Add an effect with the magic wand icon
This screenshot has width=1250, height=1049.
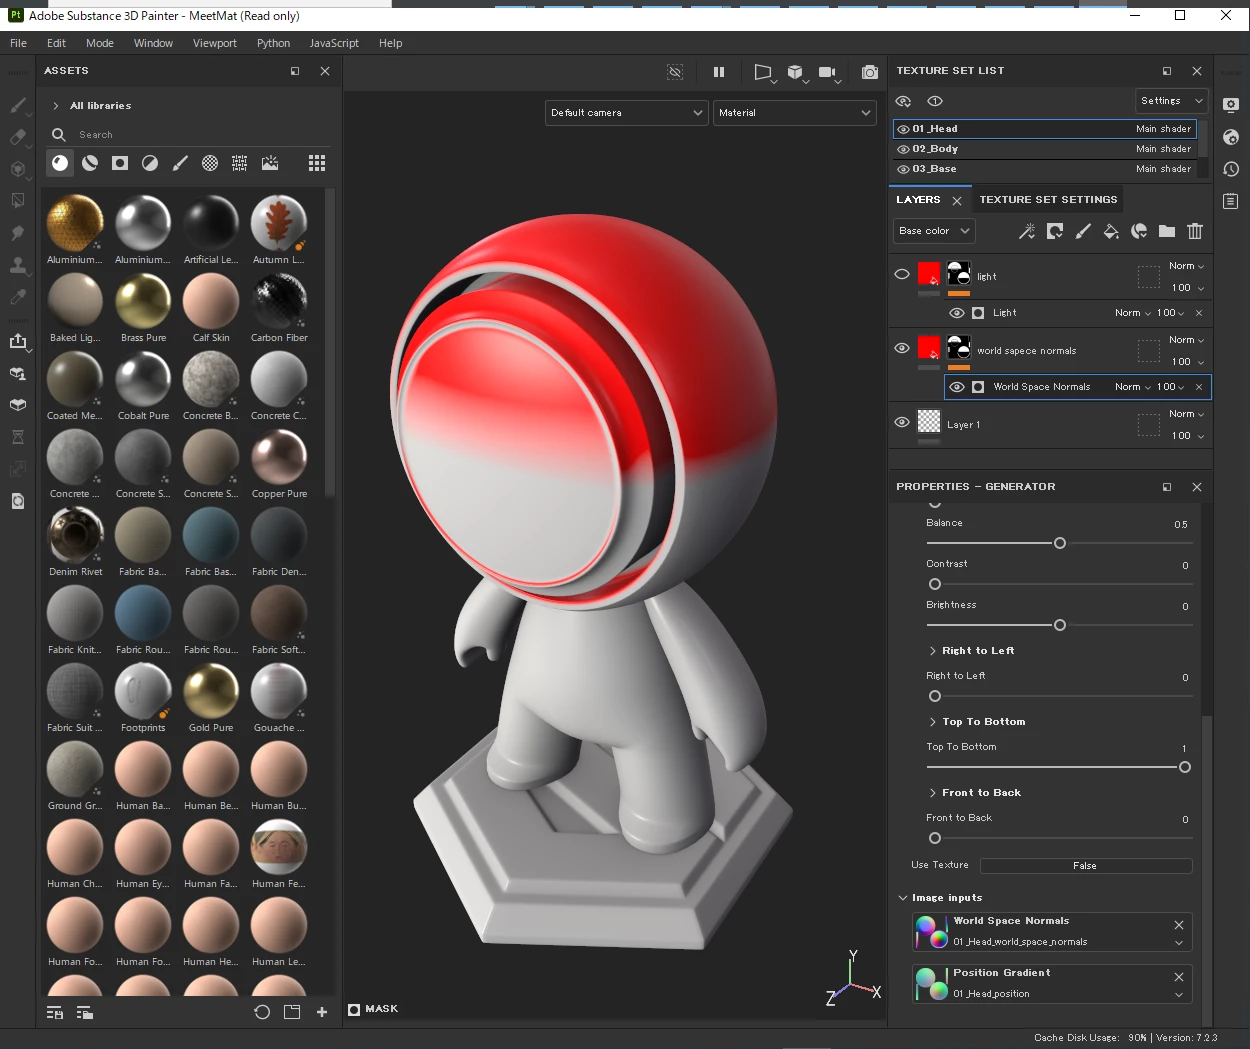pyautogui.click(x=1027, y=231)
